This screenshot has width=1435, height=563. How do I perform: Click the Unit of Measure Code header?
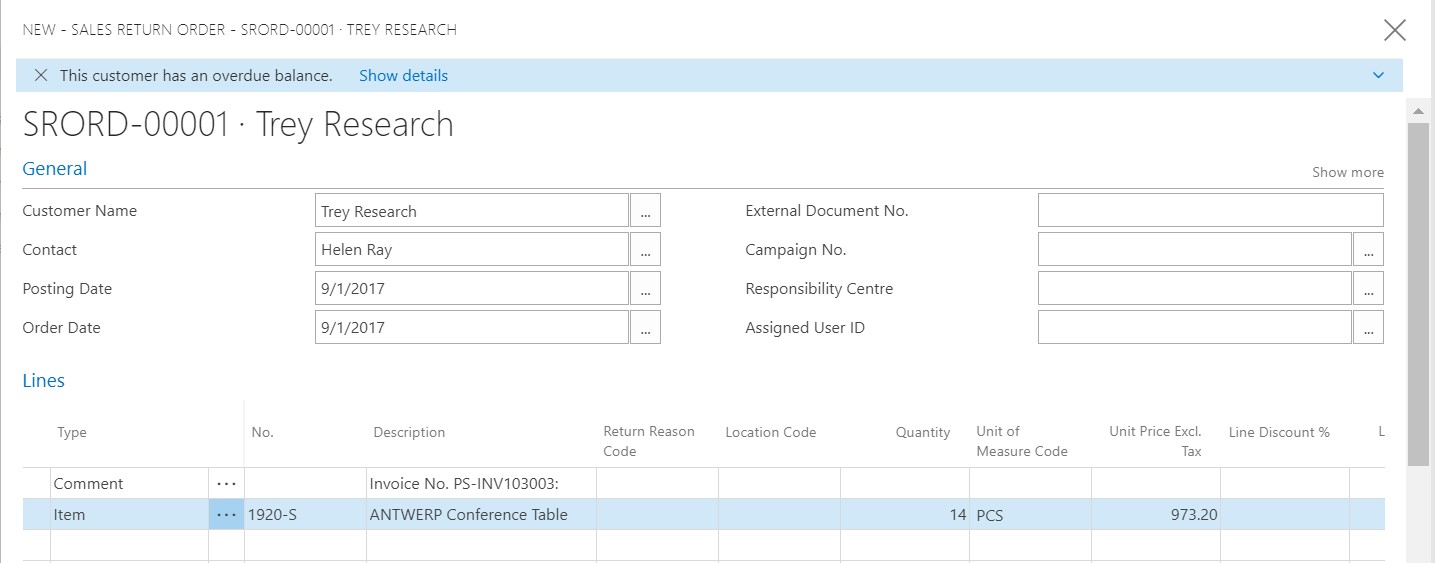pos(1022,441)
